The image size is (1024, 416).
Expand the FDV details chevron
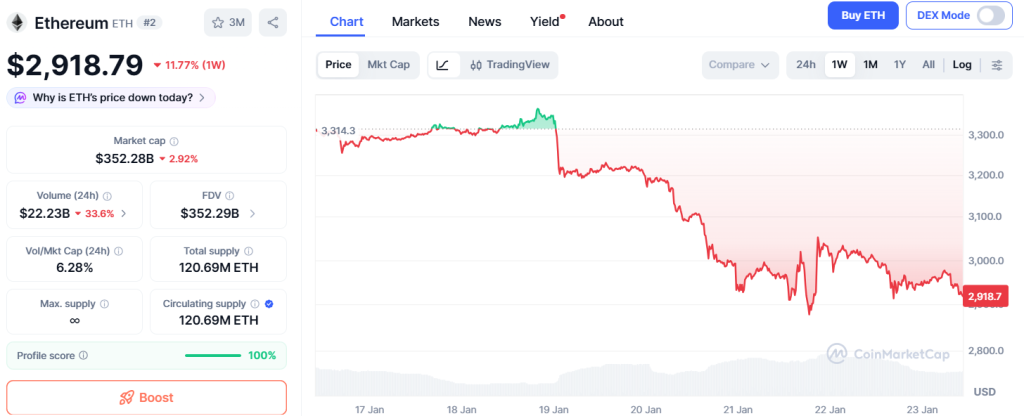[252, 213]
